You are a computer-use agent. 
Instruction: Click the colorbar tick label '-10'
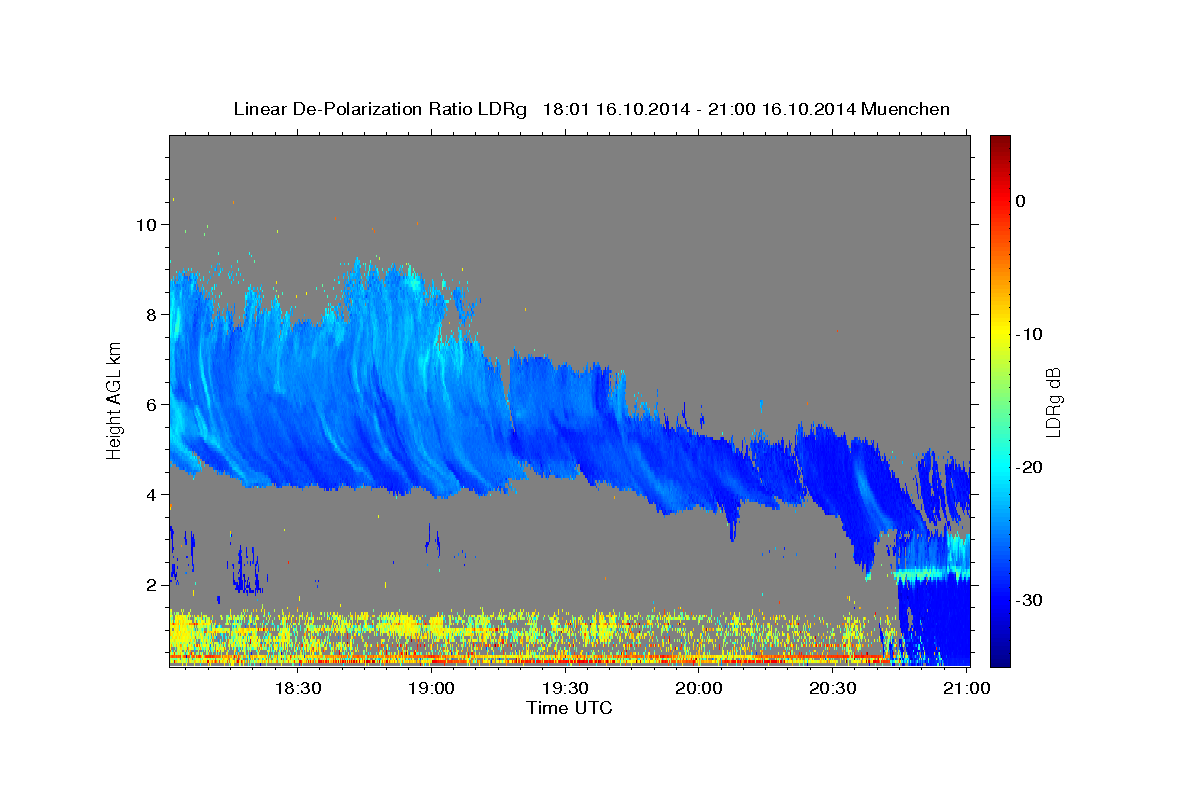[1029, 334]
